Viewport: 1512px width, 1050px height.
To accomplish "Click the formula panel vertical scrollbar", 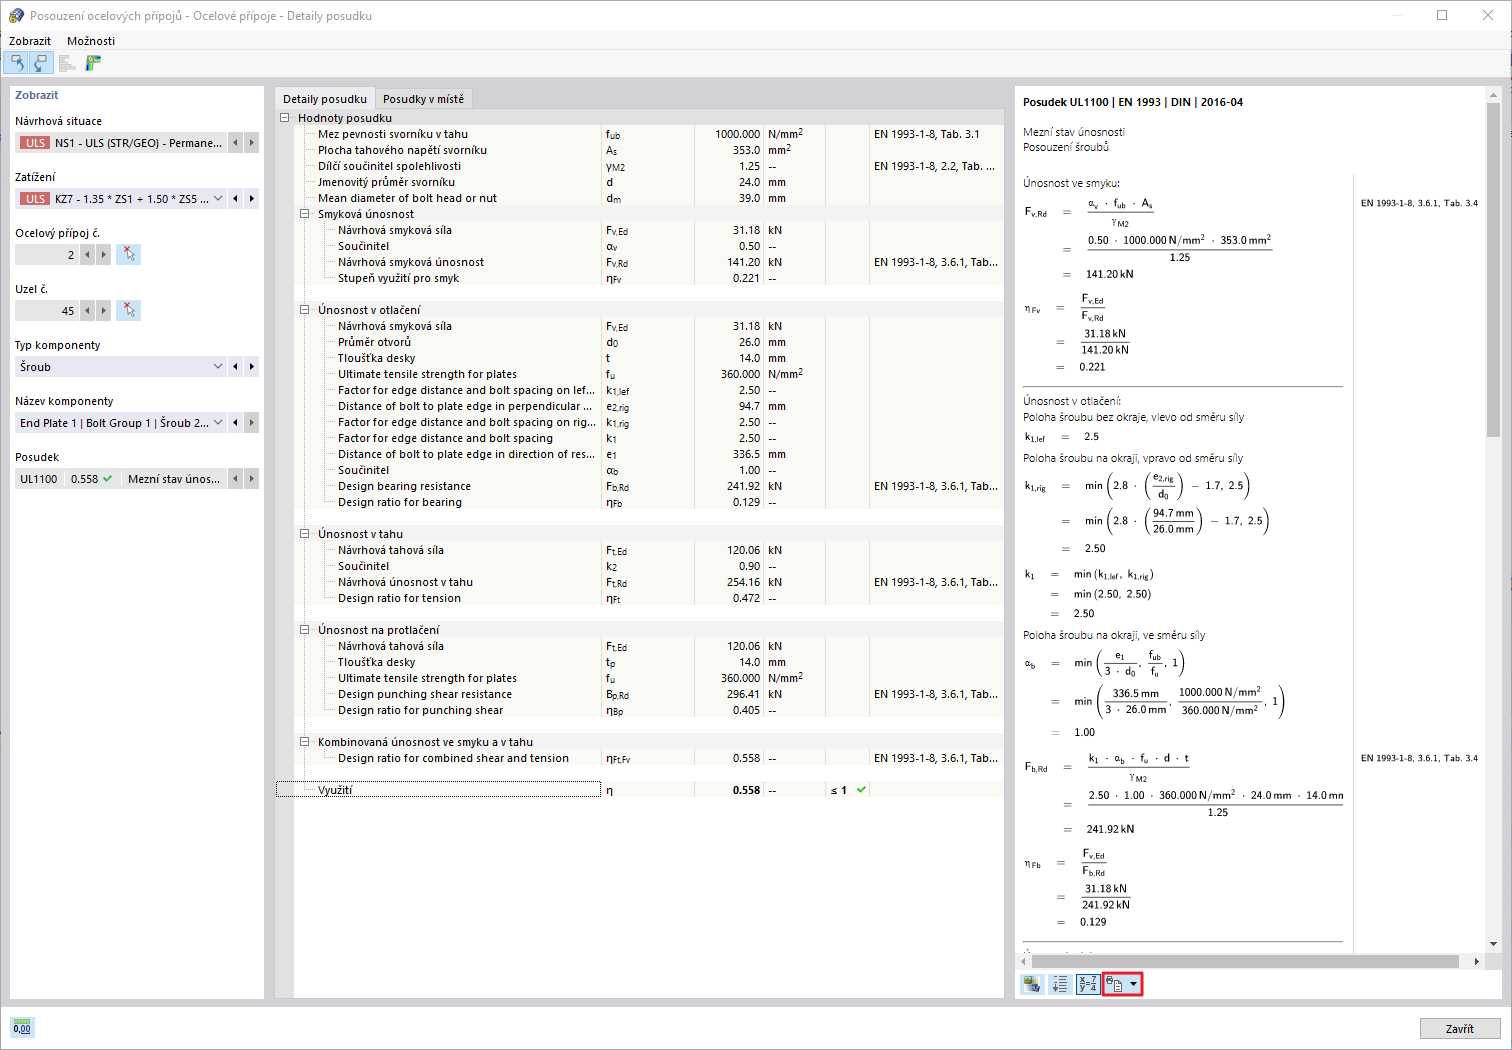I will tap(1493, 270).
